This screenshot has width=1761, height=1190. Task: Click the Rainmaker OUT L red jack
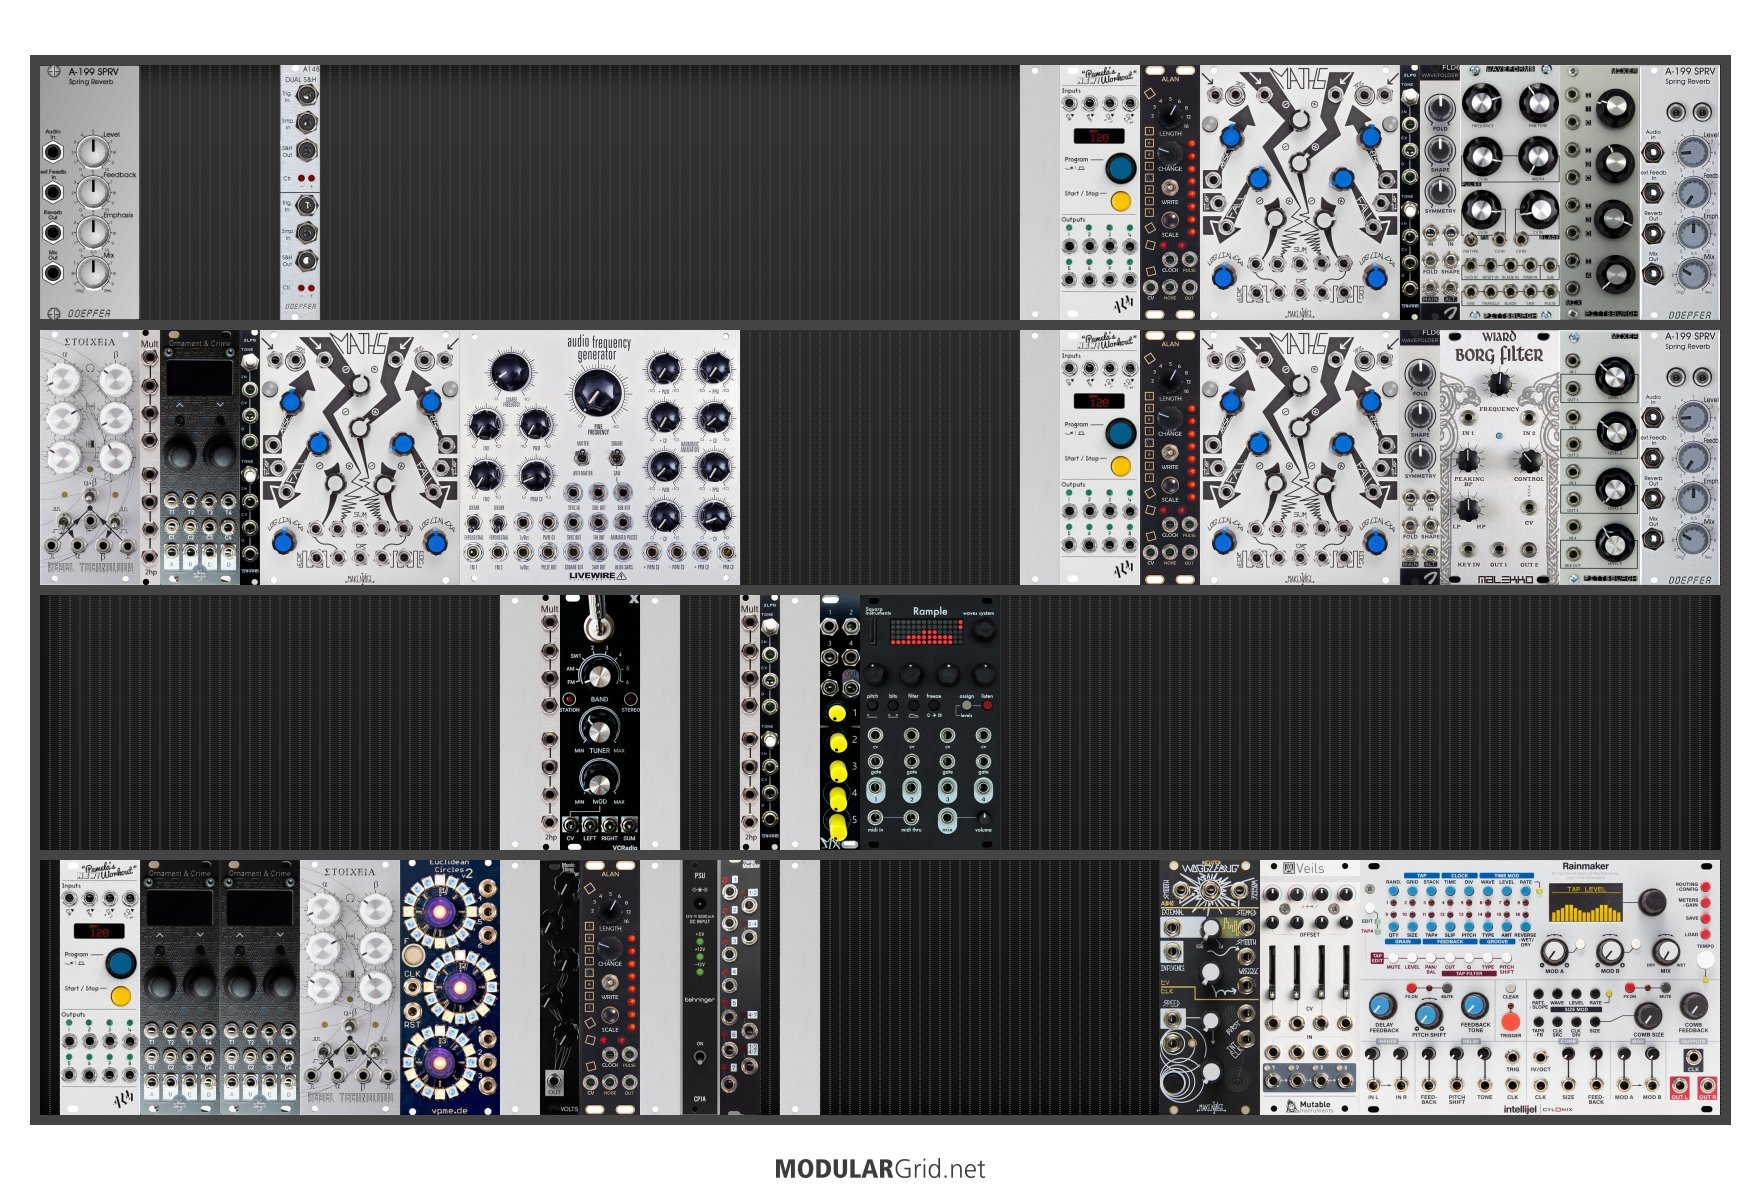point(1680,1086)
